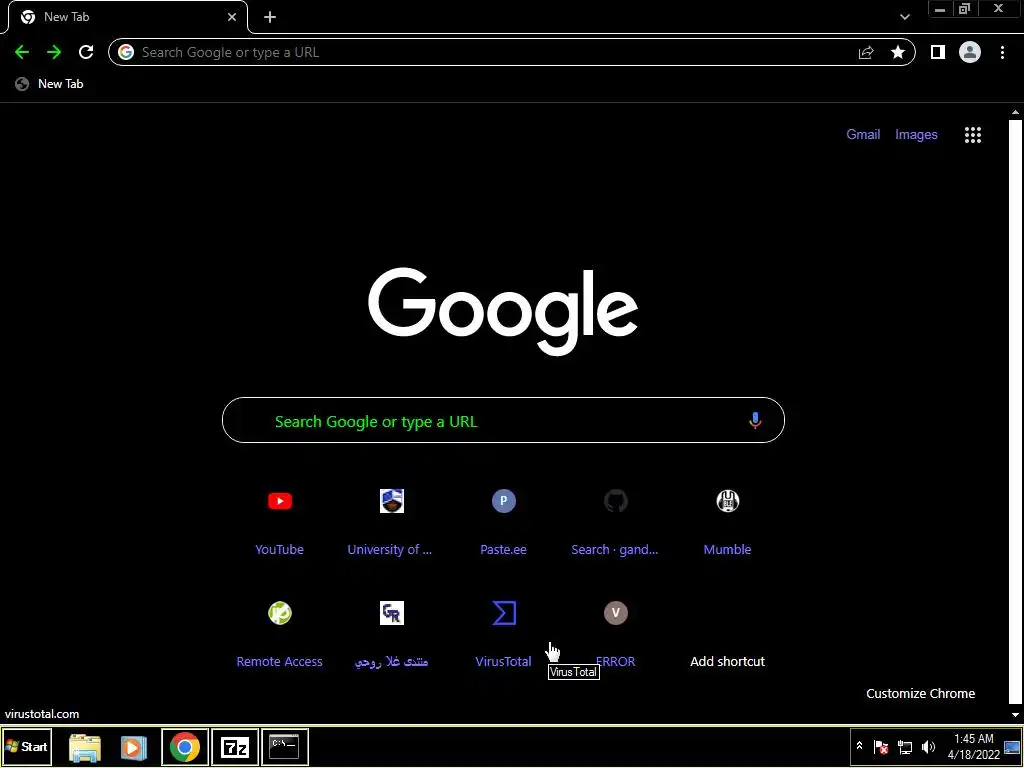
Task: Open the ERROR shortcut icon
Action: tap(616, 613)
